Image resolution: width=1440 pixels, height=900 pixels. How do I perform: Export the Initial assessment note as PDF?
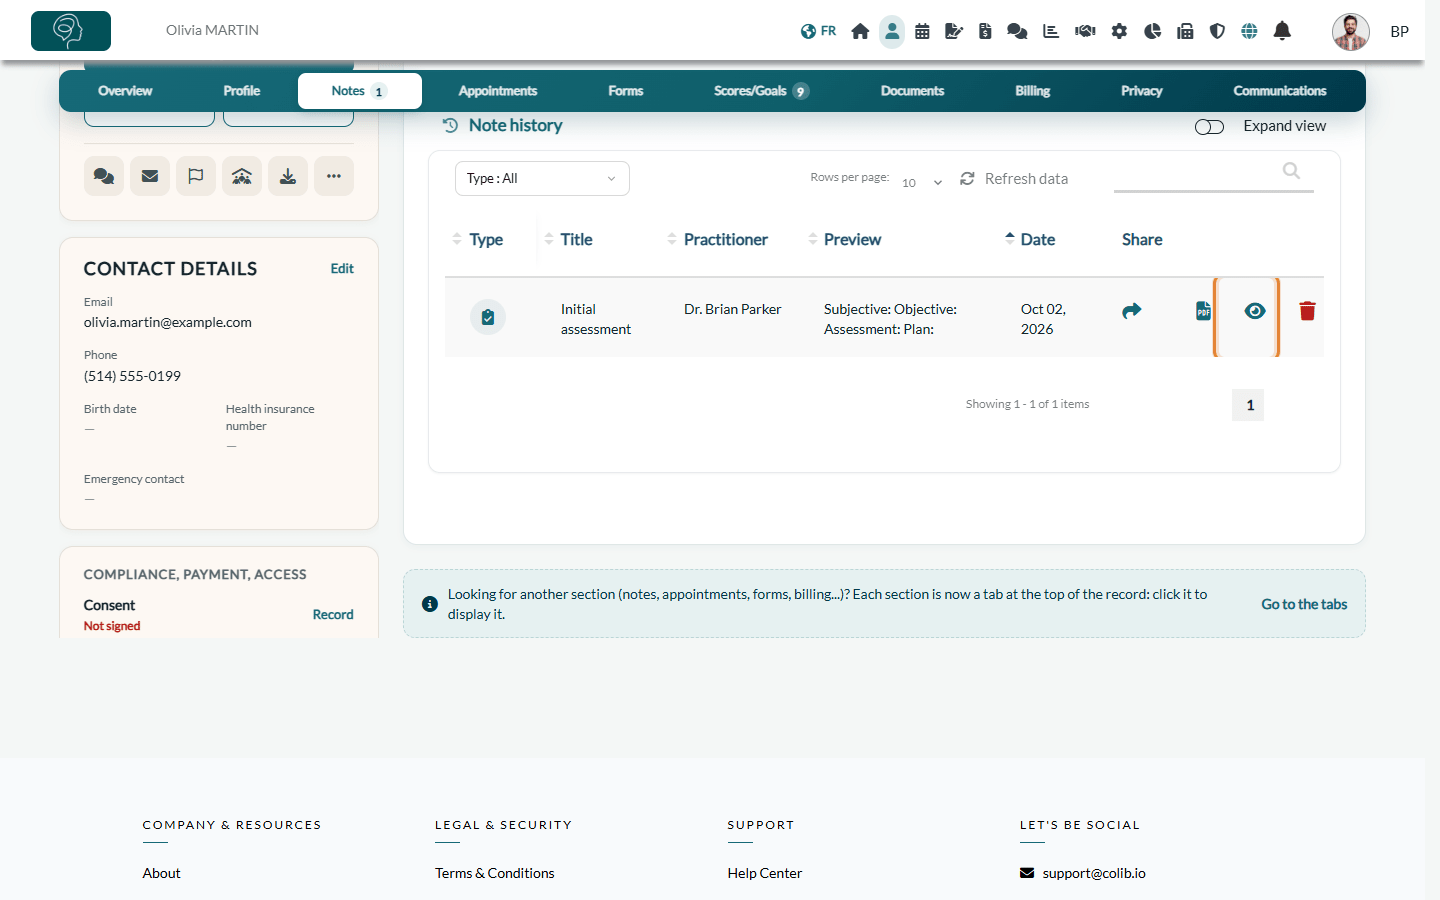pyautogui.click(x=1203, y=311)
